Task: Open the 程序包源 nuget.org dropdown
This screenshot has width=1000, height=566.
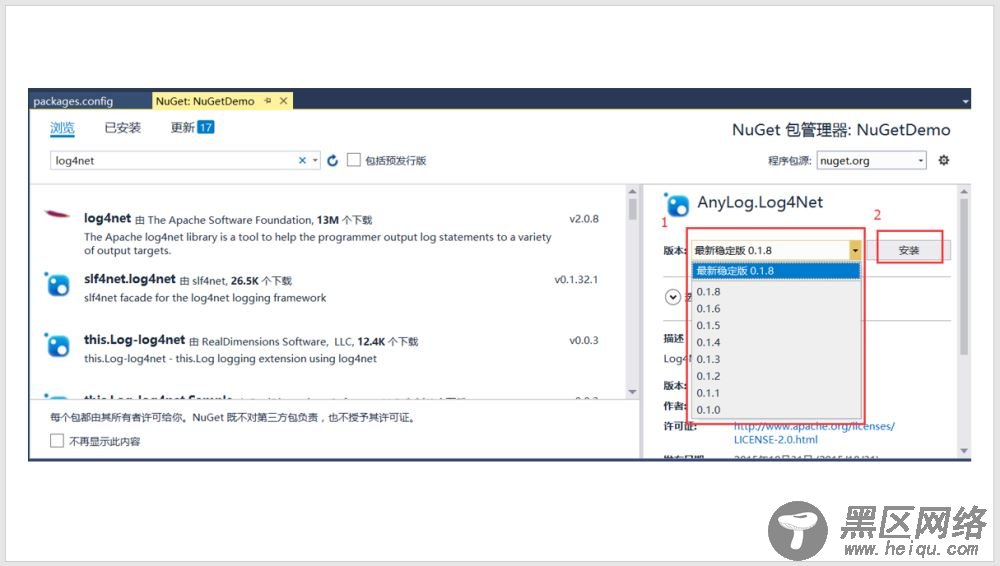Action: pyautogui.click(x=872, y=160)
